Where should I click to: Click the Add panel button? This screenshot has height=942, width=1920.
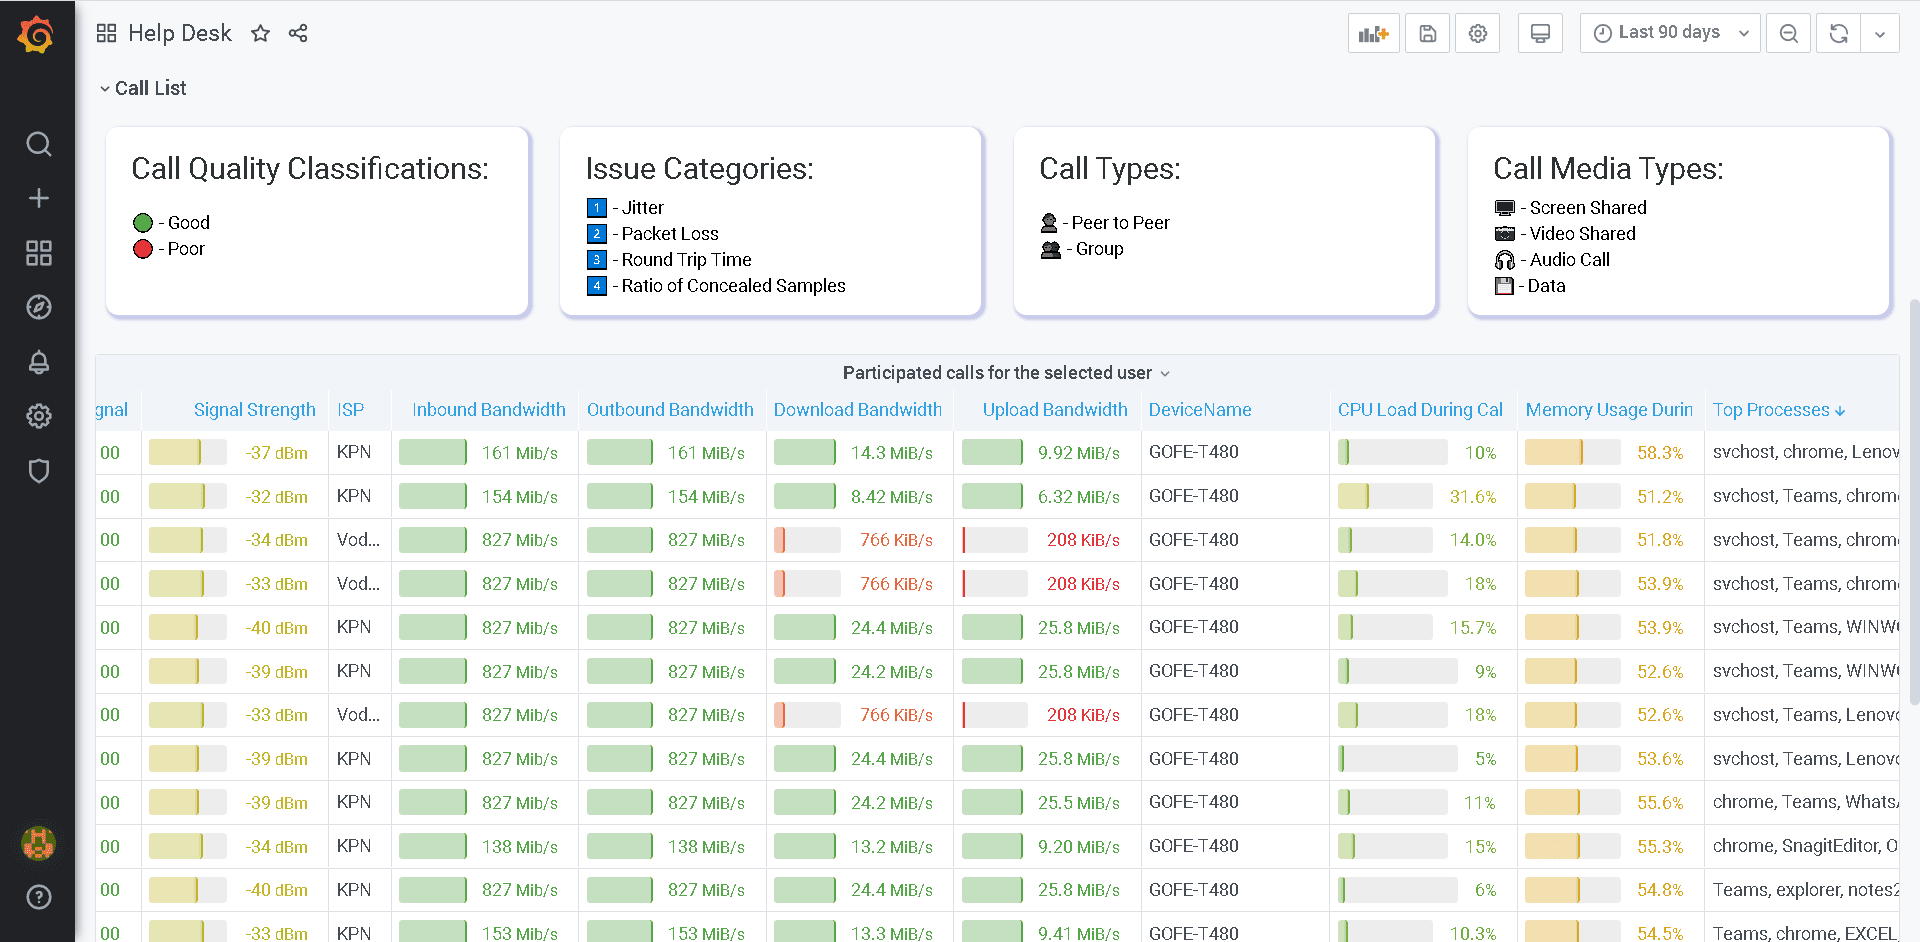coord(1373,33)
